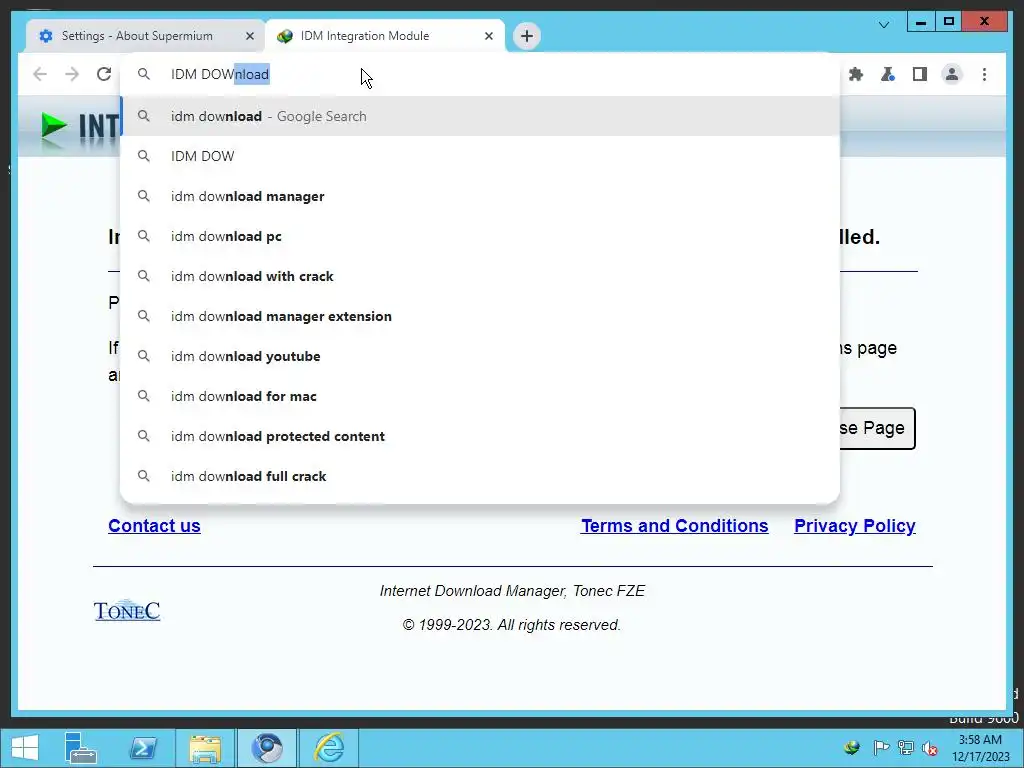1024x768 pixels.
Task: Click the Tonec logo
Action: tap(127, 610)
